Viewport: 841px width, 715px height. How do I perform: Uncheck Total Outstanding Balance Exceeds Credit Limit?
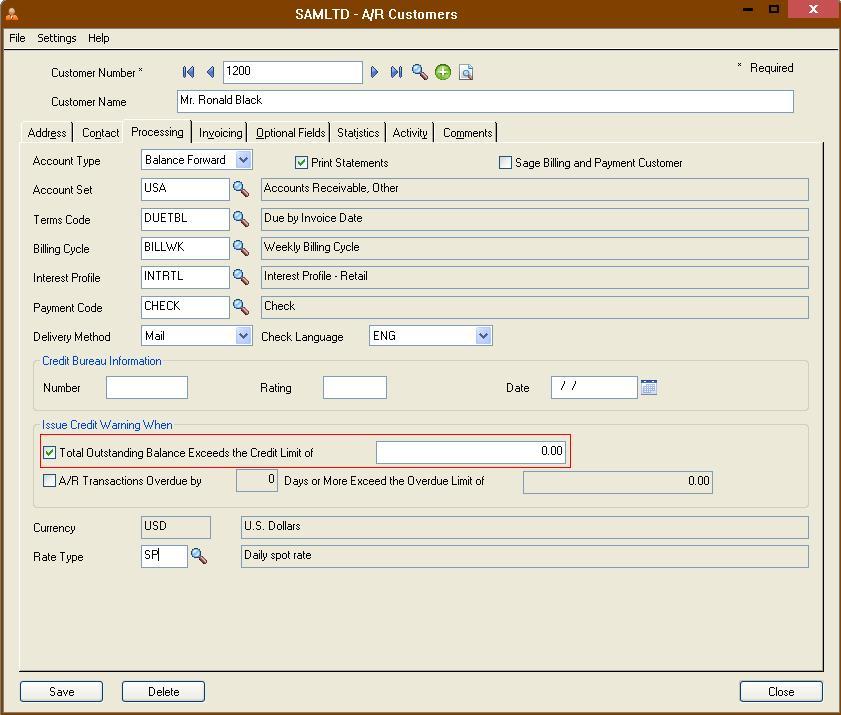pyautogui.click(x=49, y=452)
